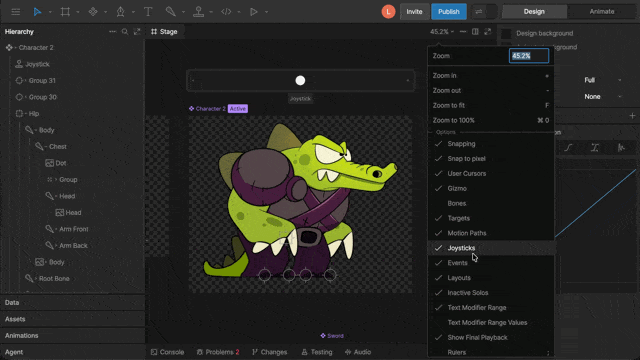Click the Invite button
The height and width of the screenshot is (360, 640).
tap(414, 11)
